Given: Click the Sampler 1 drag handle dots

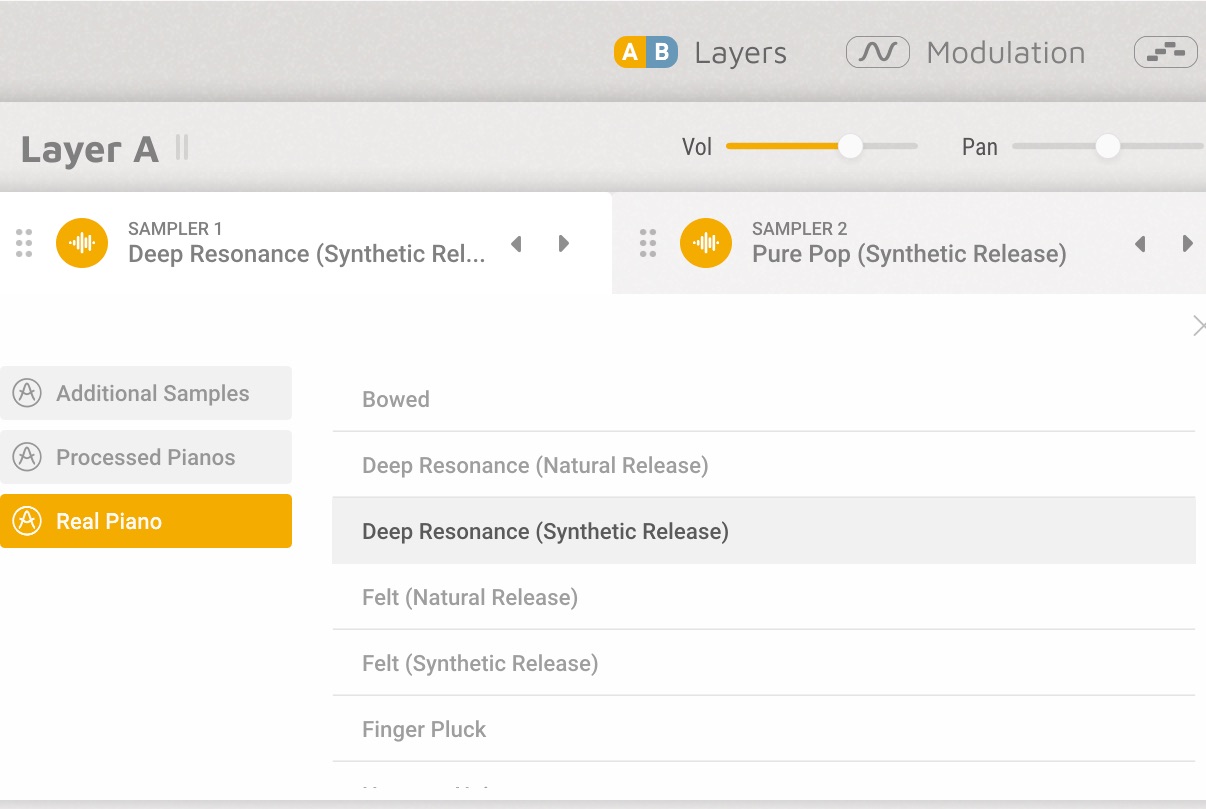Looking at the screenshot, I should point(24,243).
